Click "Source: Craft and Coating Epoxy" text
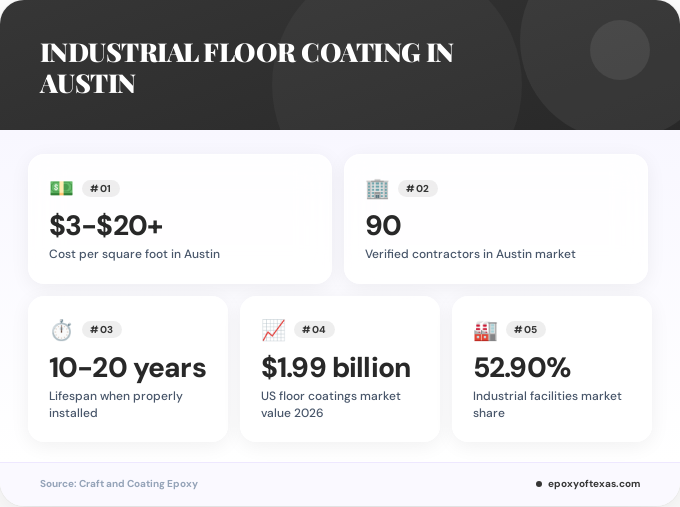The width and height of the screenshot is (680, 507). pyautogui.click(x=119, y=484)
